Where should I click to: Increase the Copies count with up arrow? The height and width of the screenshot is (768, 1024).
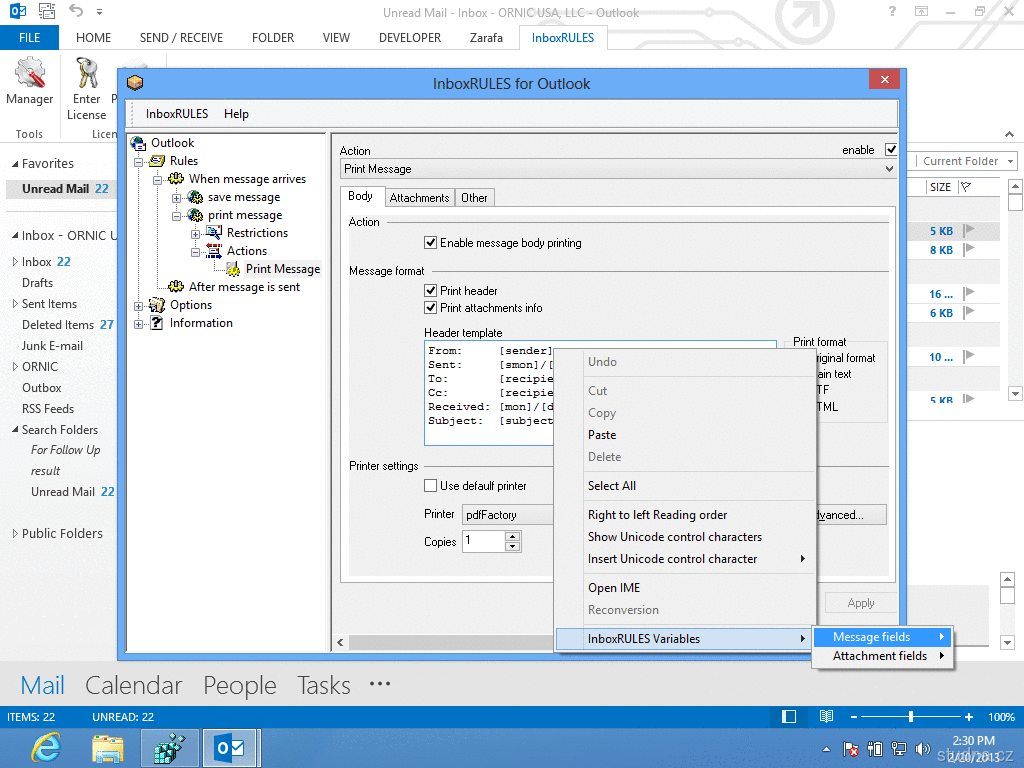tap(512, 536)
